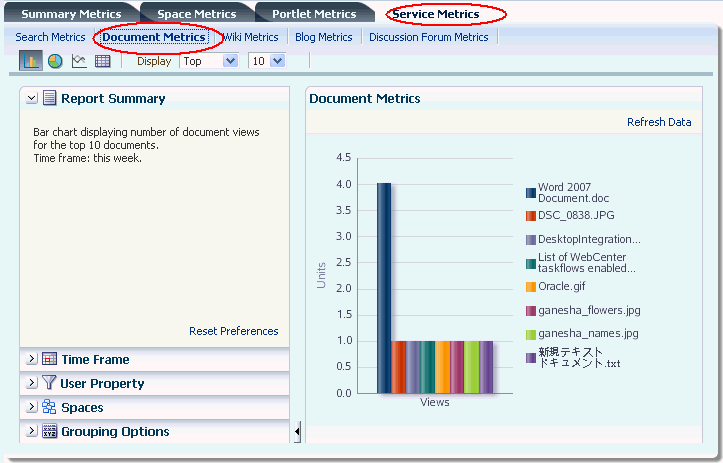Click the DesktopIntegration legend swatch
This screenshot has height=463, width=723.
click(x=531, y=239)
